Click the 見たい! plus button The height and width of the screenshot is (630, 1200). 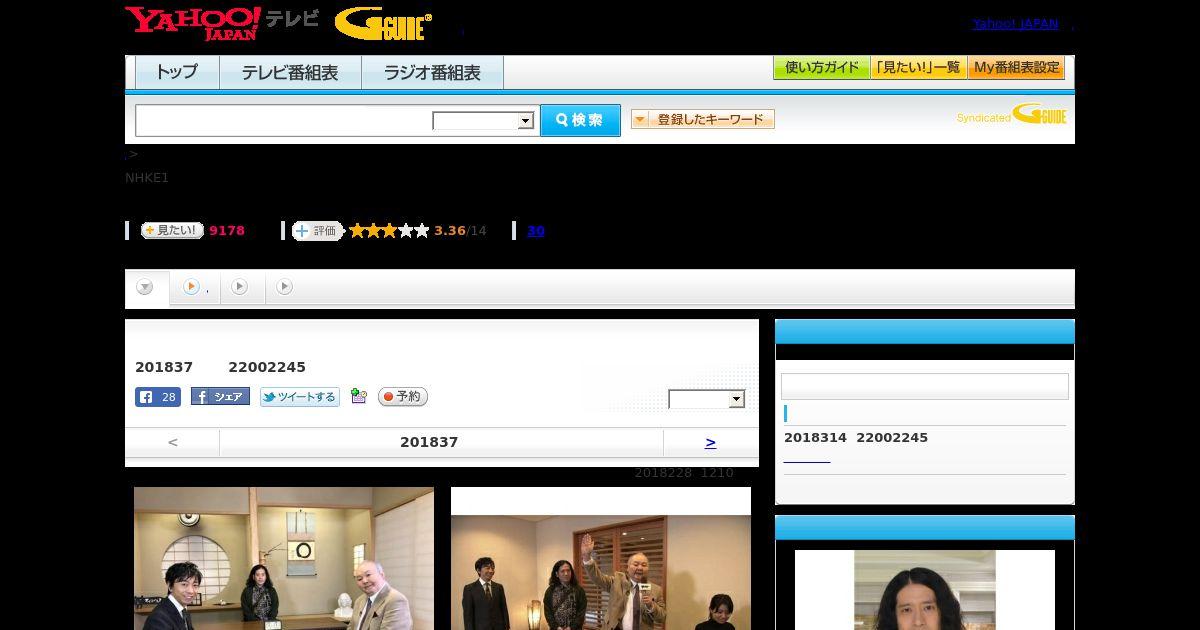(172, 230)
